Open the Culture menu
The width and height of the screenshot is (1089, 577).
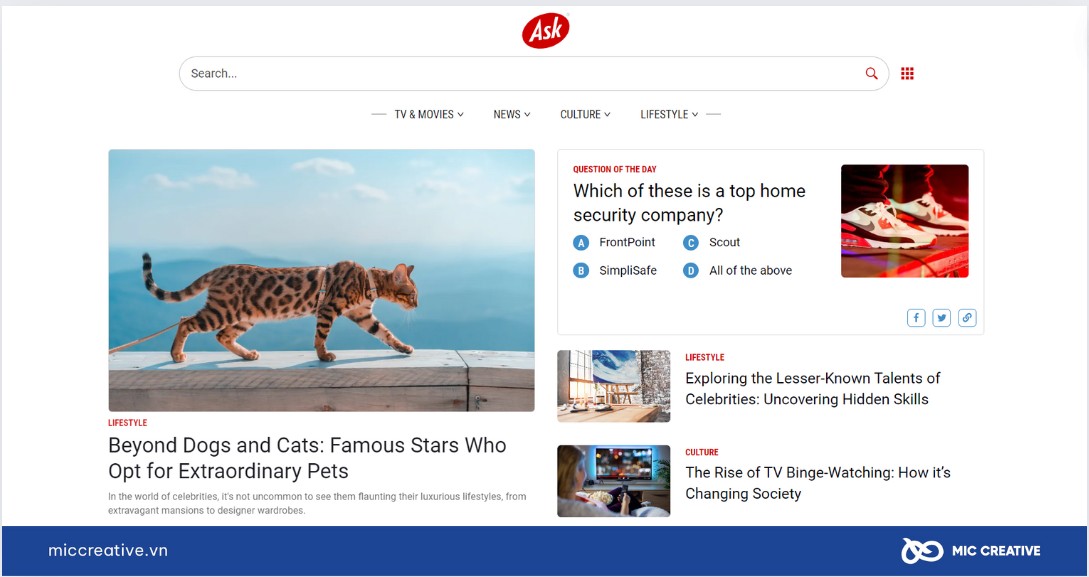(585, 115)
